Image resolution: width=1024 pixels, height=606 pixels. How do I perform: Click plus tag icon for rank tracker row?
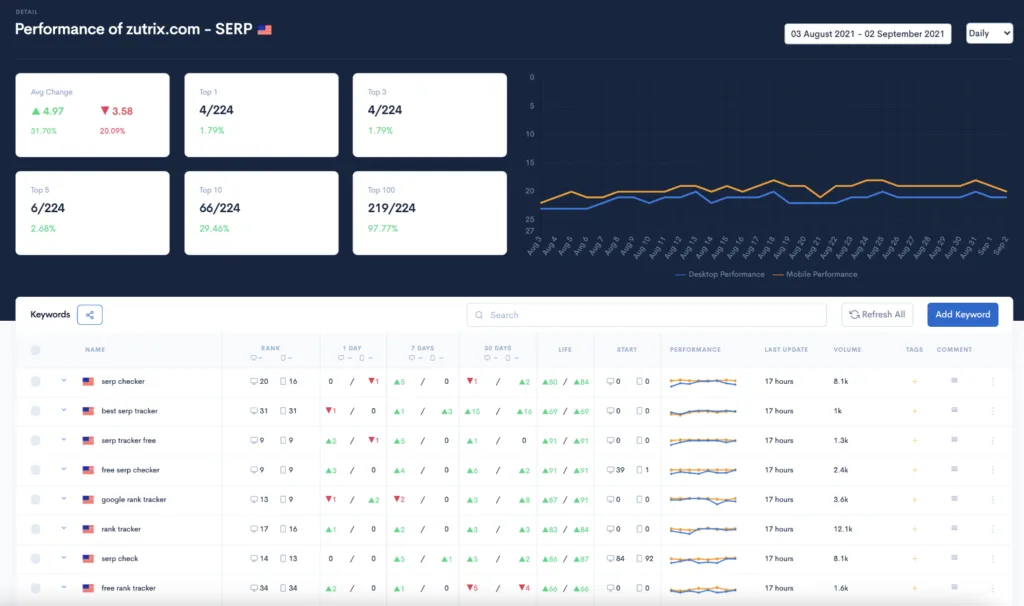point(913,529)
